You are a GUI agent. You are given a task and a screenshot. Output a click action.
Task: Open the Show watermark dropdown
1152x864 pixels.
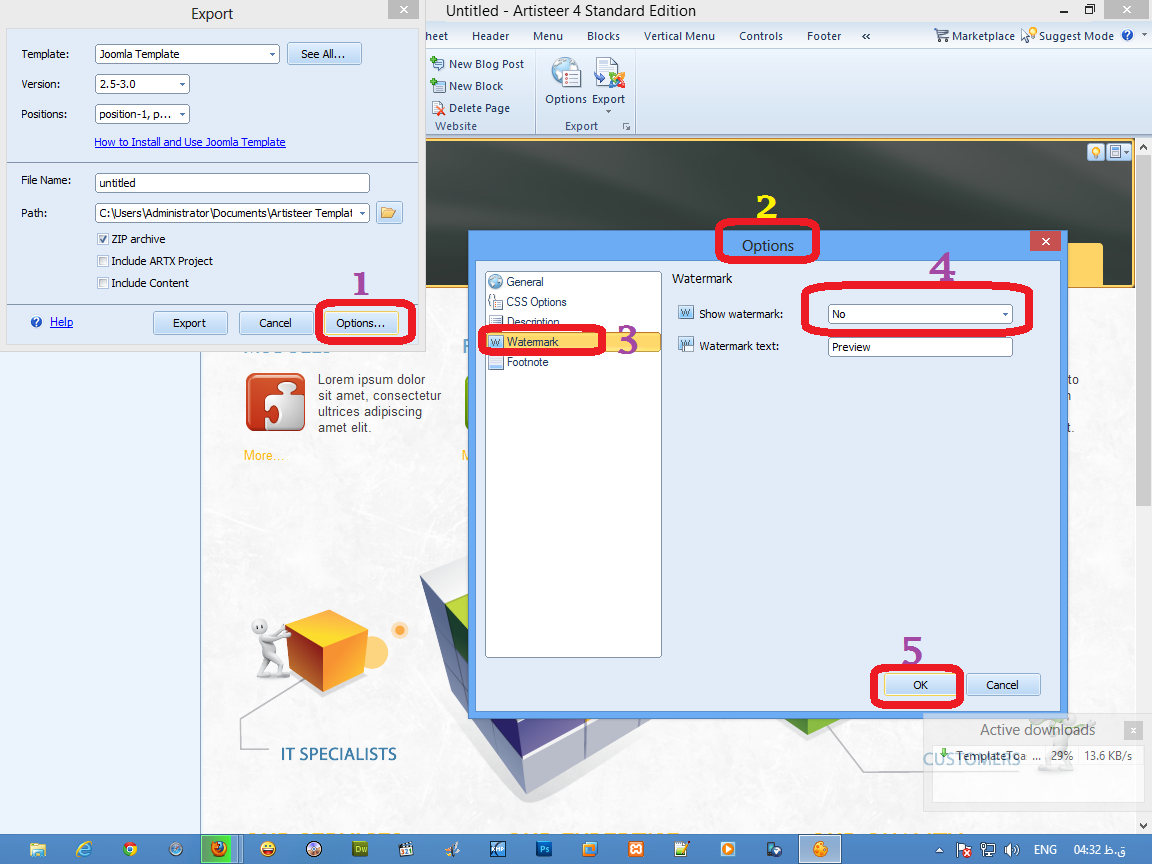coord(920,314)
